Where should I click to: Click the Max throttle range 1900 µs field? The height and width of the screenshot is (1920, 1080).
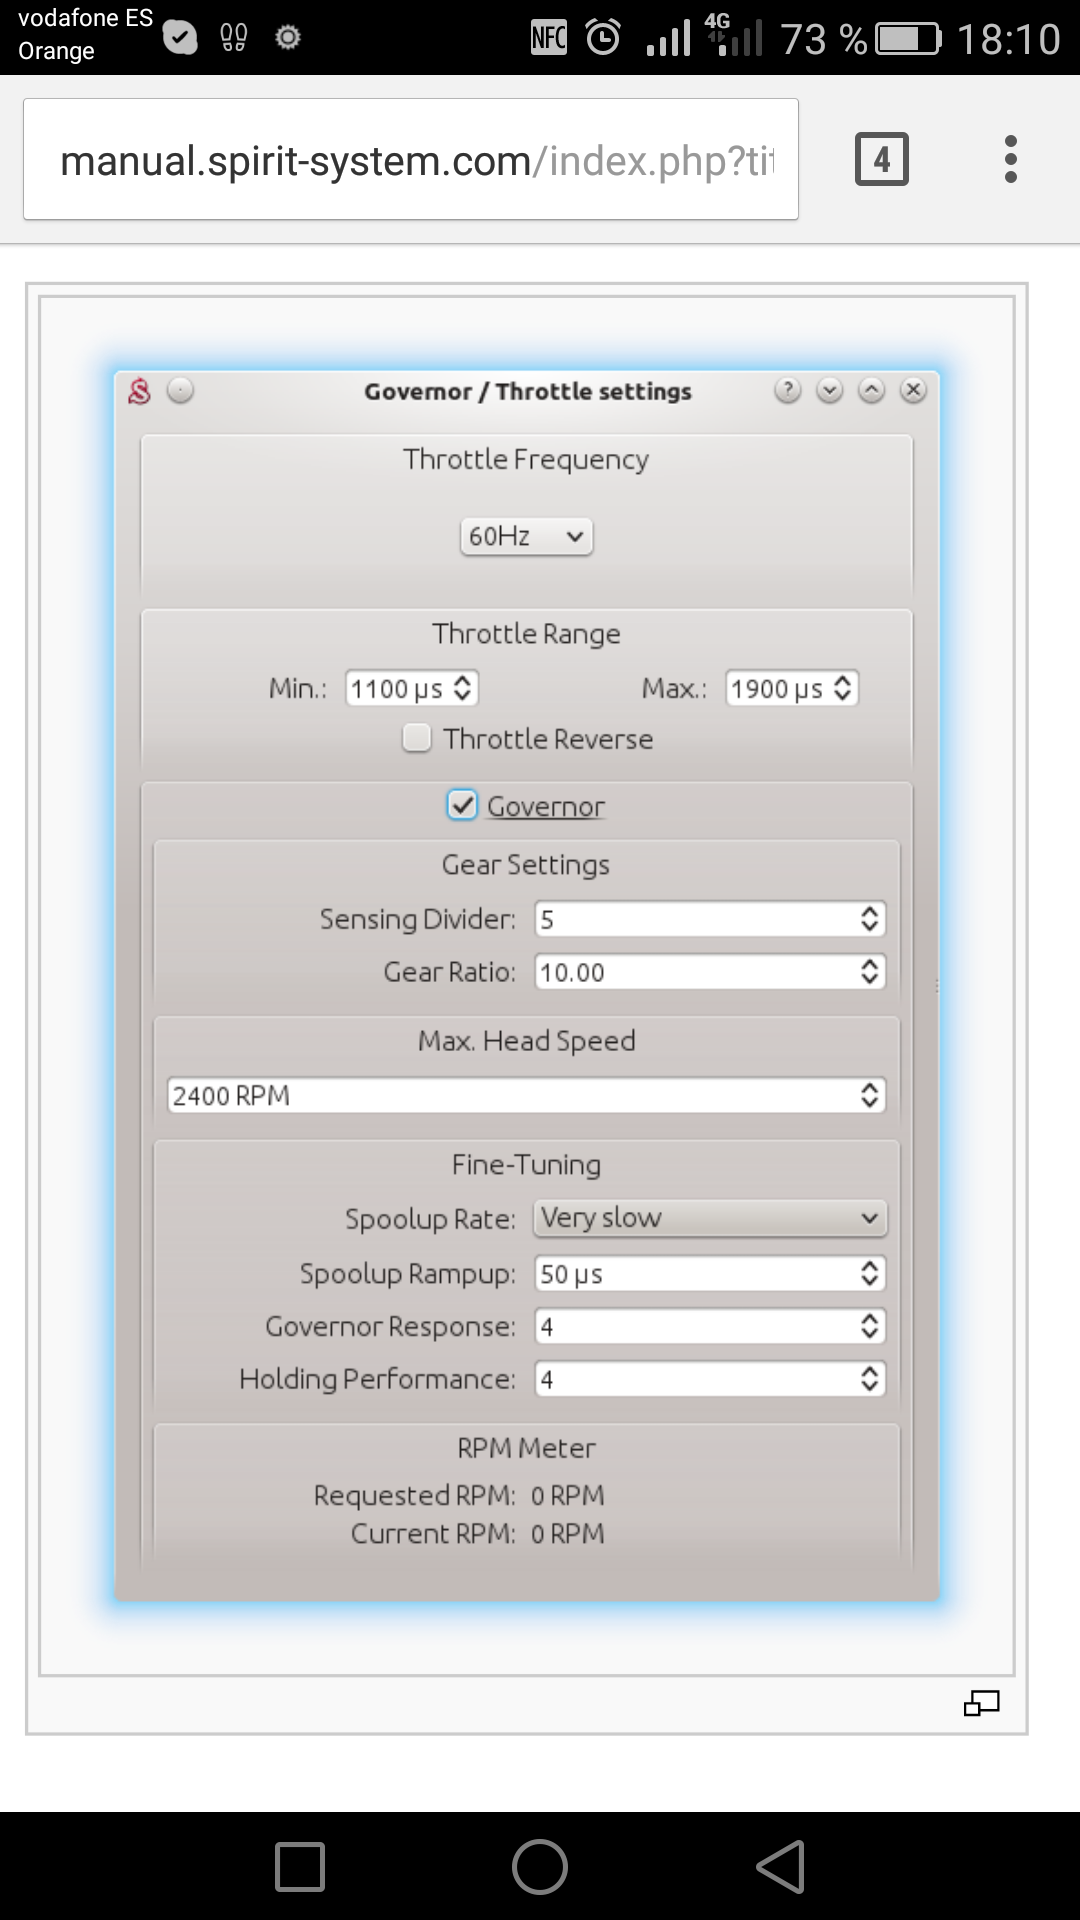pos(778,688)
